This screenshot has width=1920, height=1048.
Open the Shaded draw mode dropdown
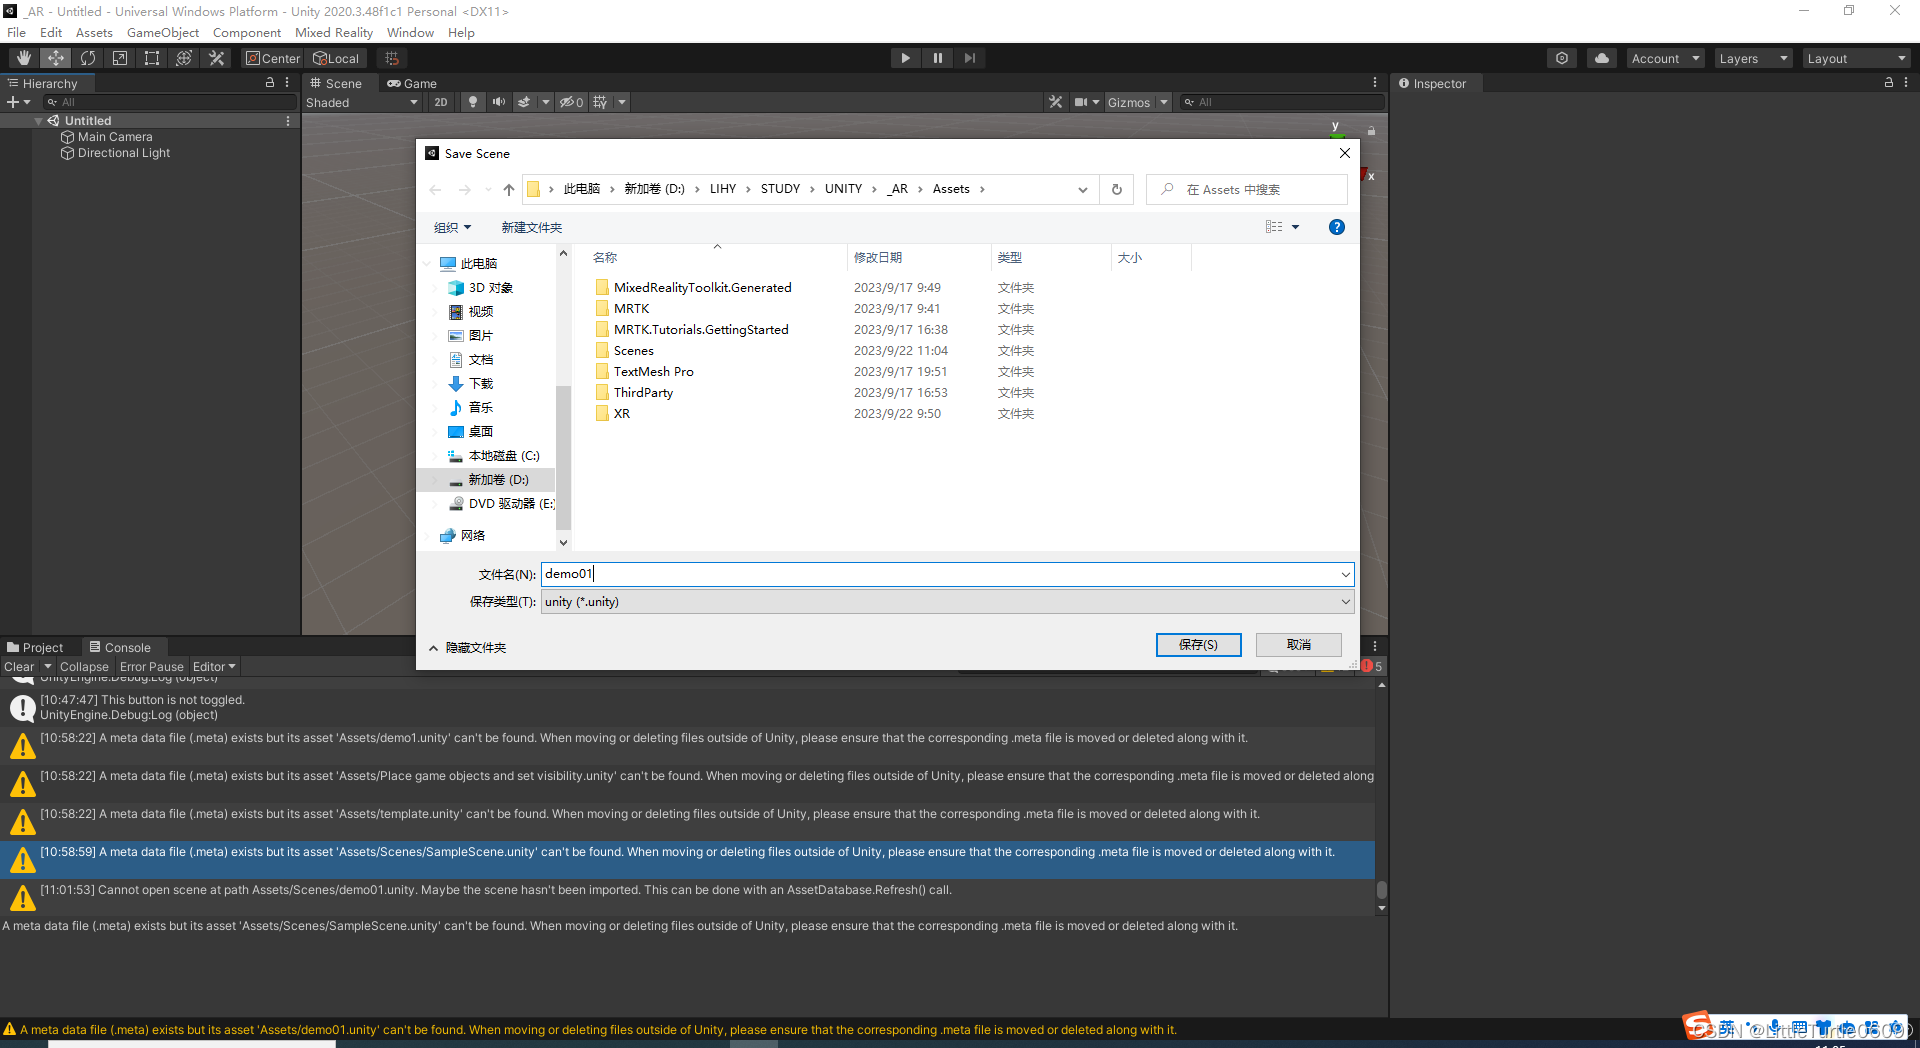tap(362, 102)
